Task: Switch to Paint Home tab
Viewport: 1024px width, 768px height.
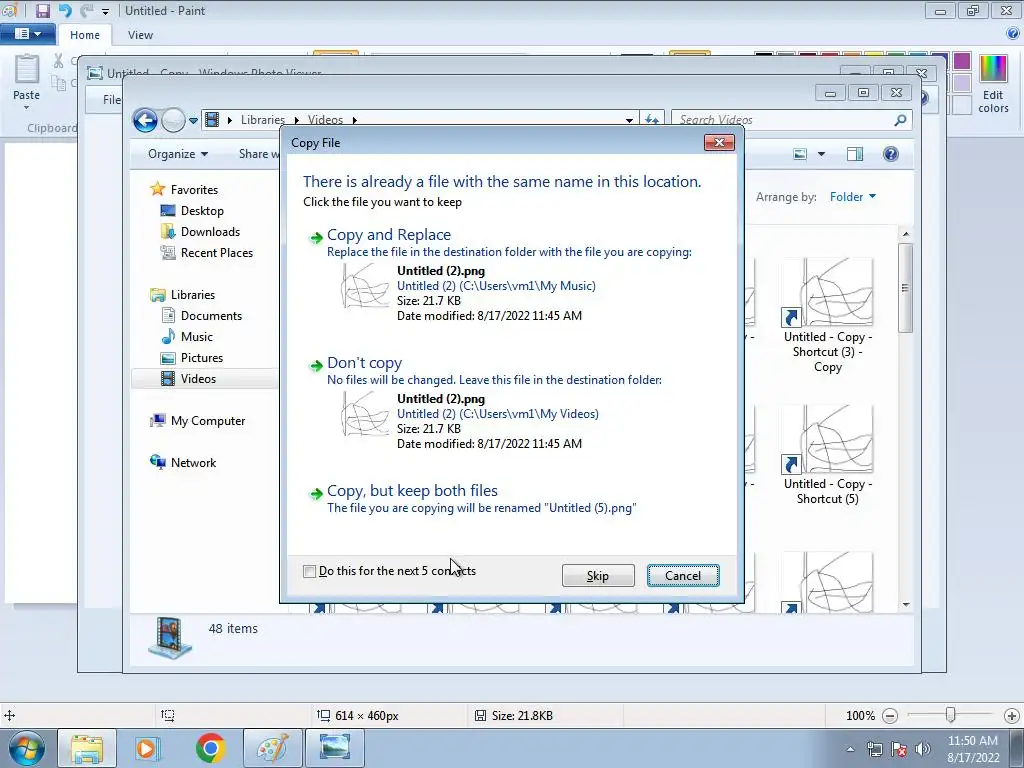Action: pyautogui.click(x=85, y=35)
